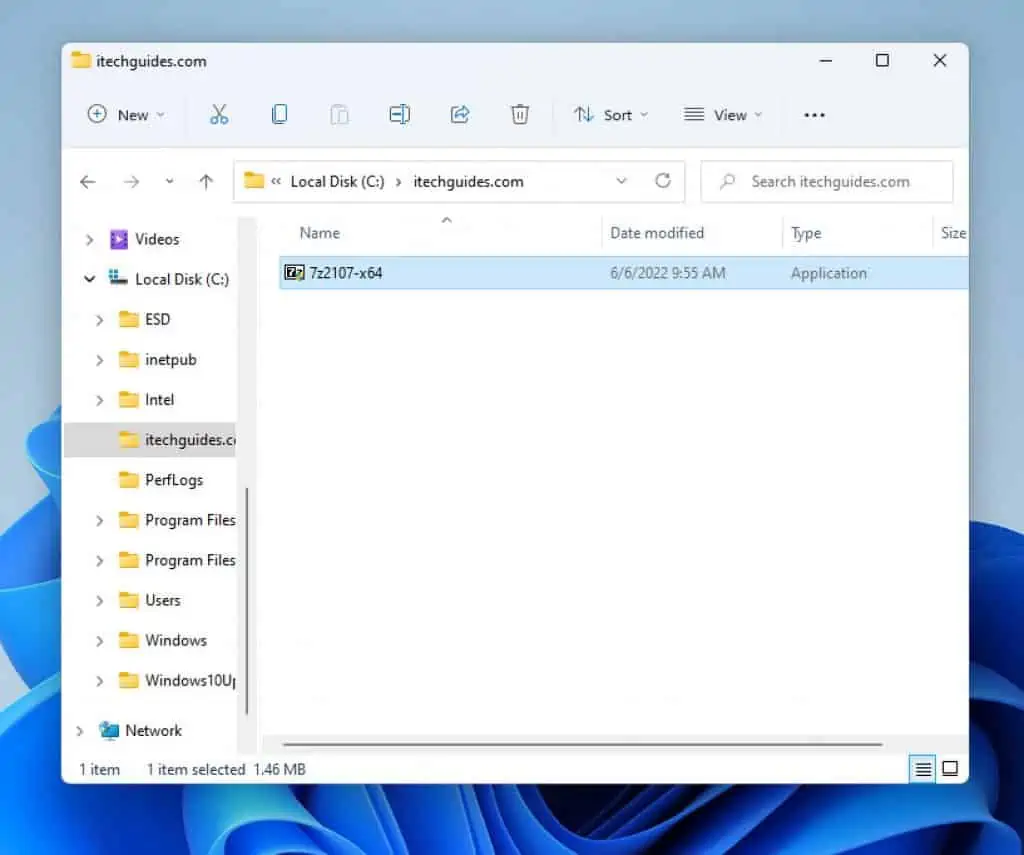Click the 7z2107-x64 application icon
The image size is (1024, 855).
coord(295,273)
